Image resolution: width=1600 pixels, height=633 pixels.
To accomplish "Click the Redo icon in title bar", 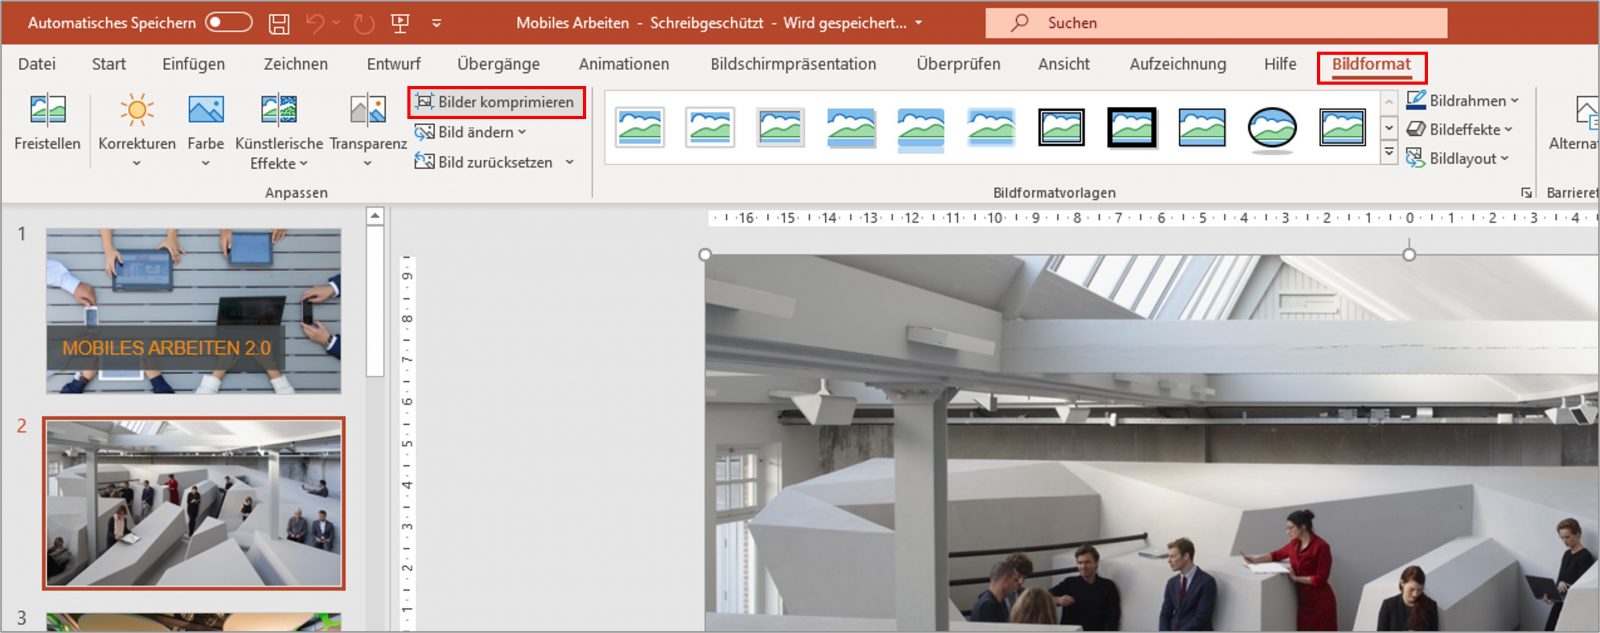I will tap(364, 23).
